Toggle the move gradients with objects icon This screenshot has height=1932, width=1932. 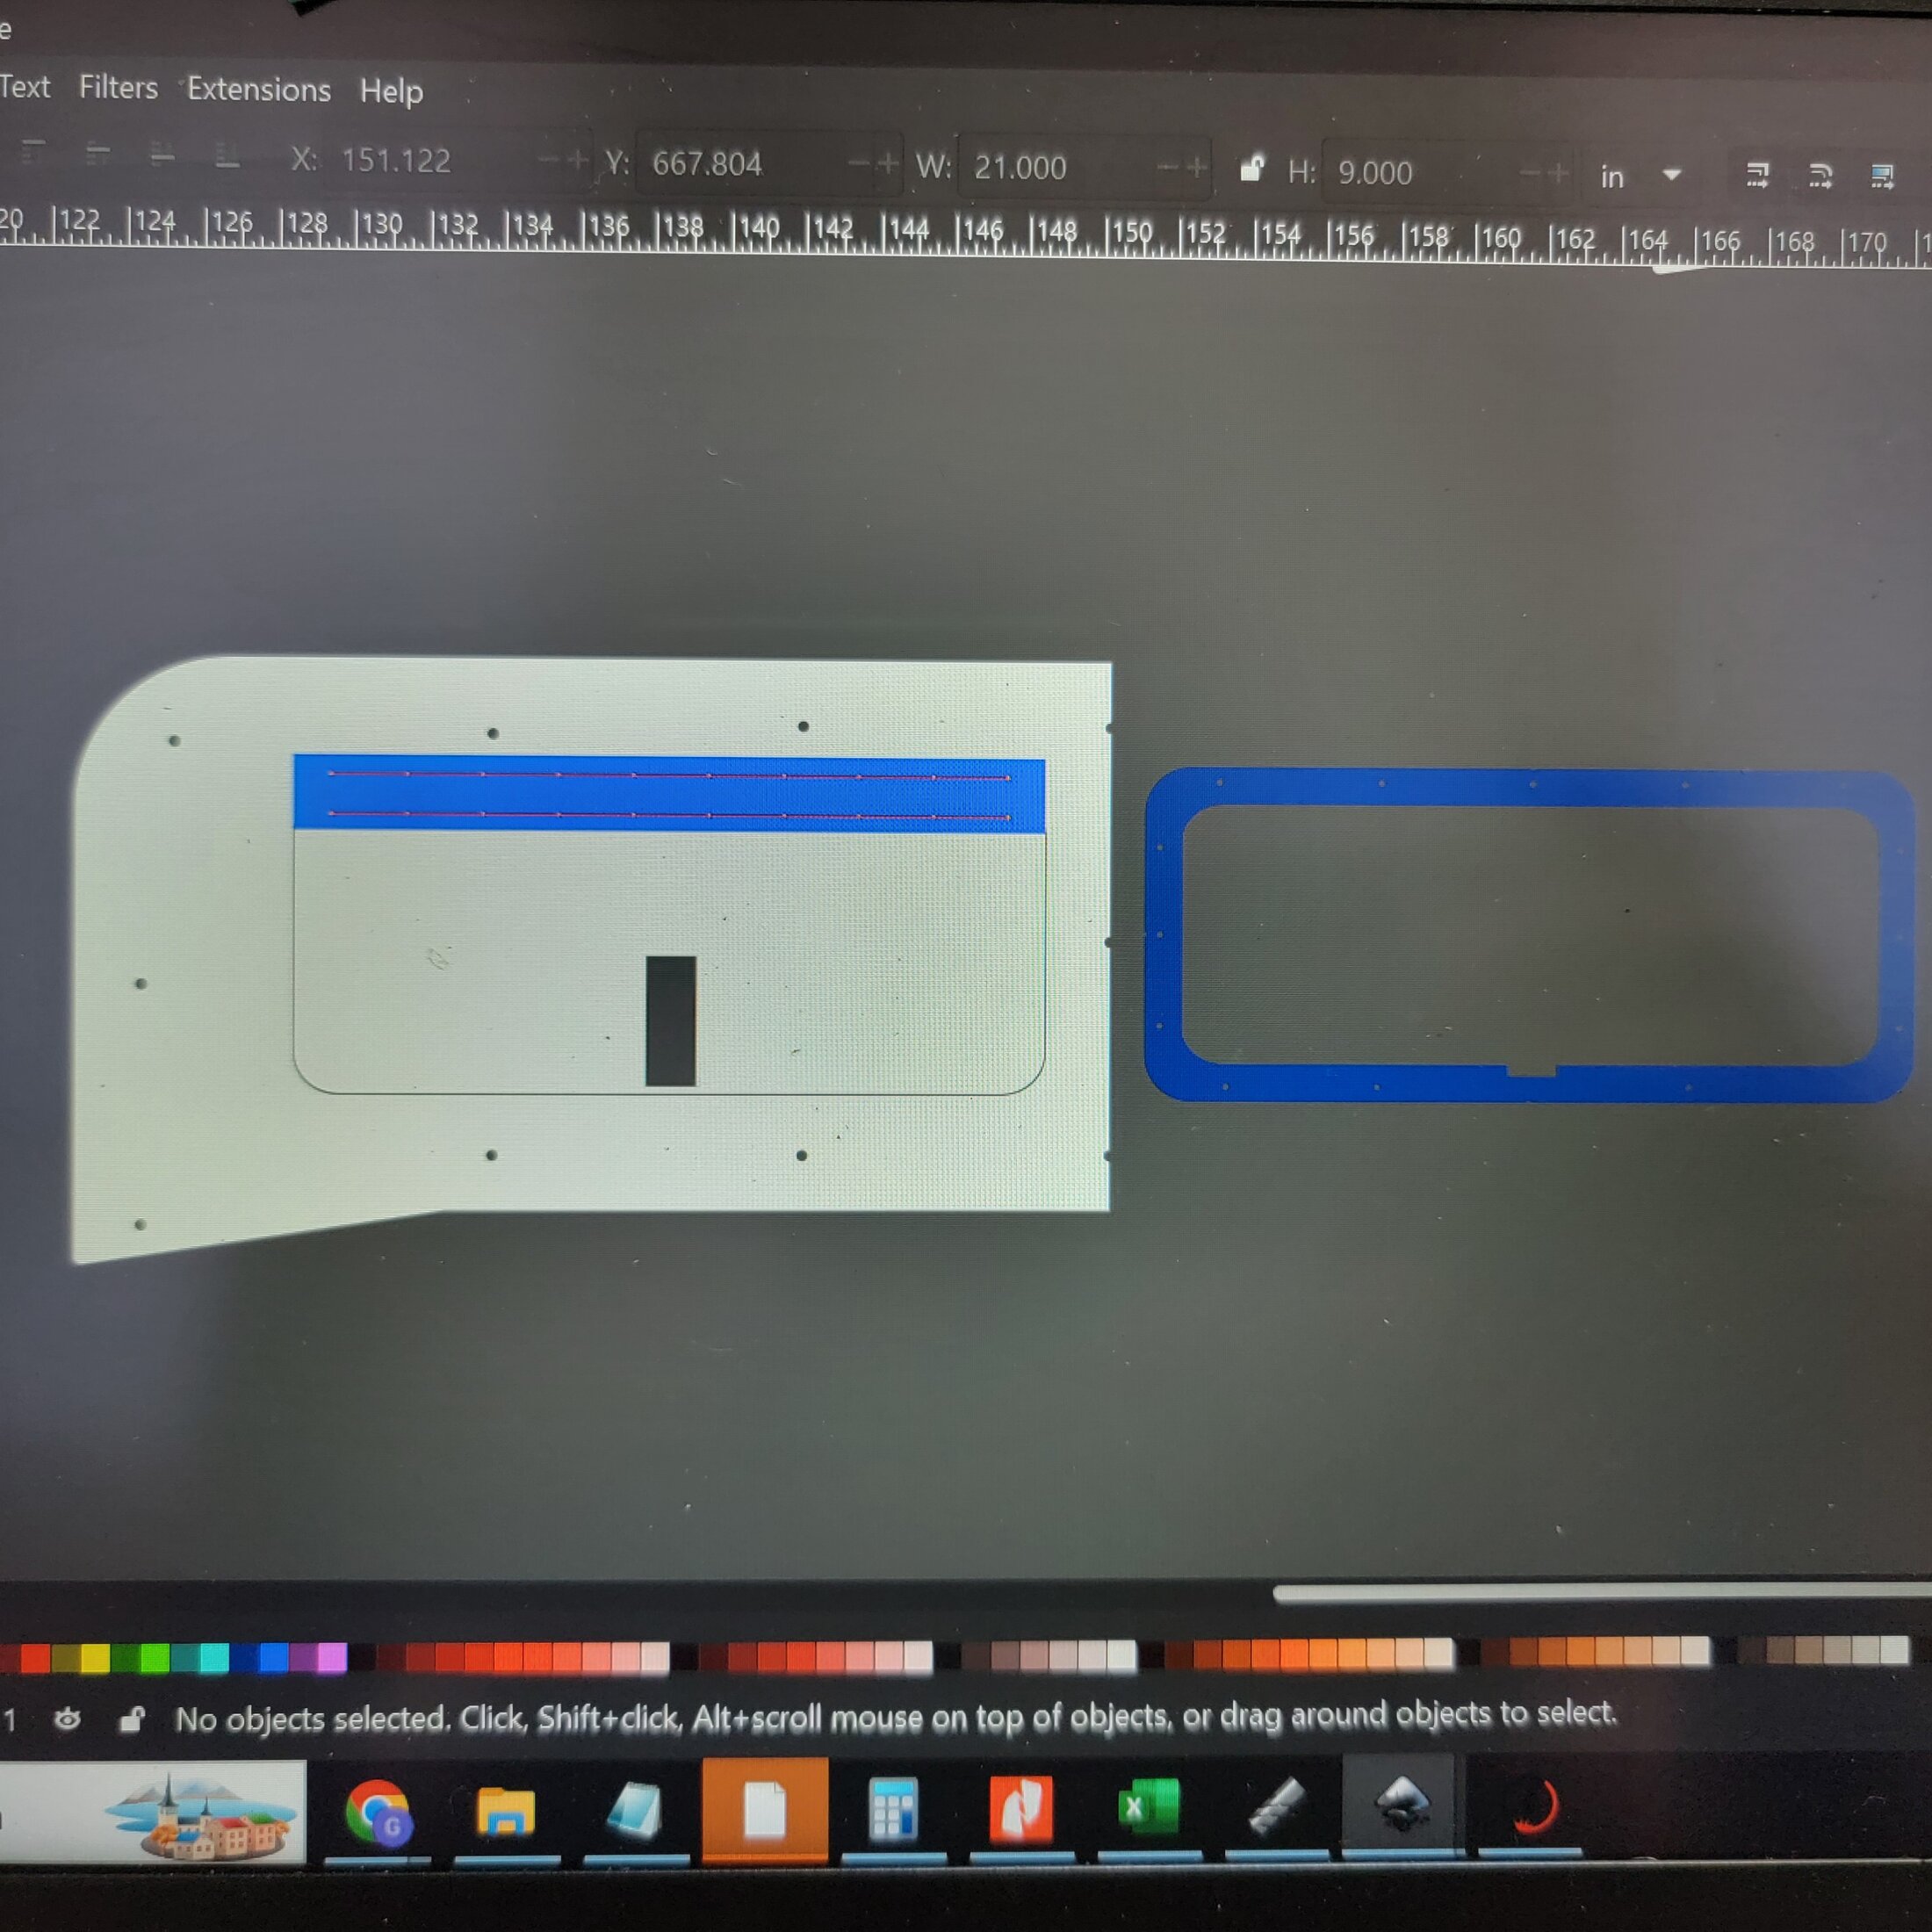(1882, 177)
